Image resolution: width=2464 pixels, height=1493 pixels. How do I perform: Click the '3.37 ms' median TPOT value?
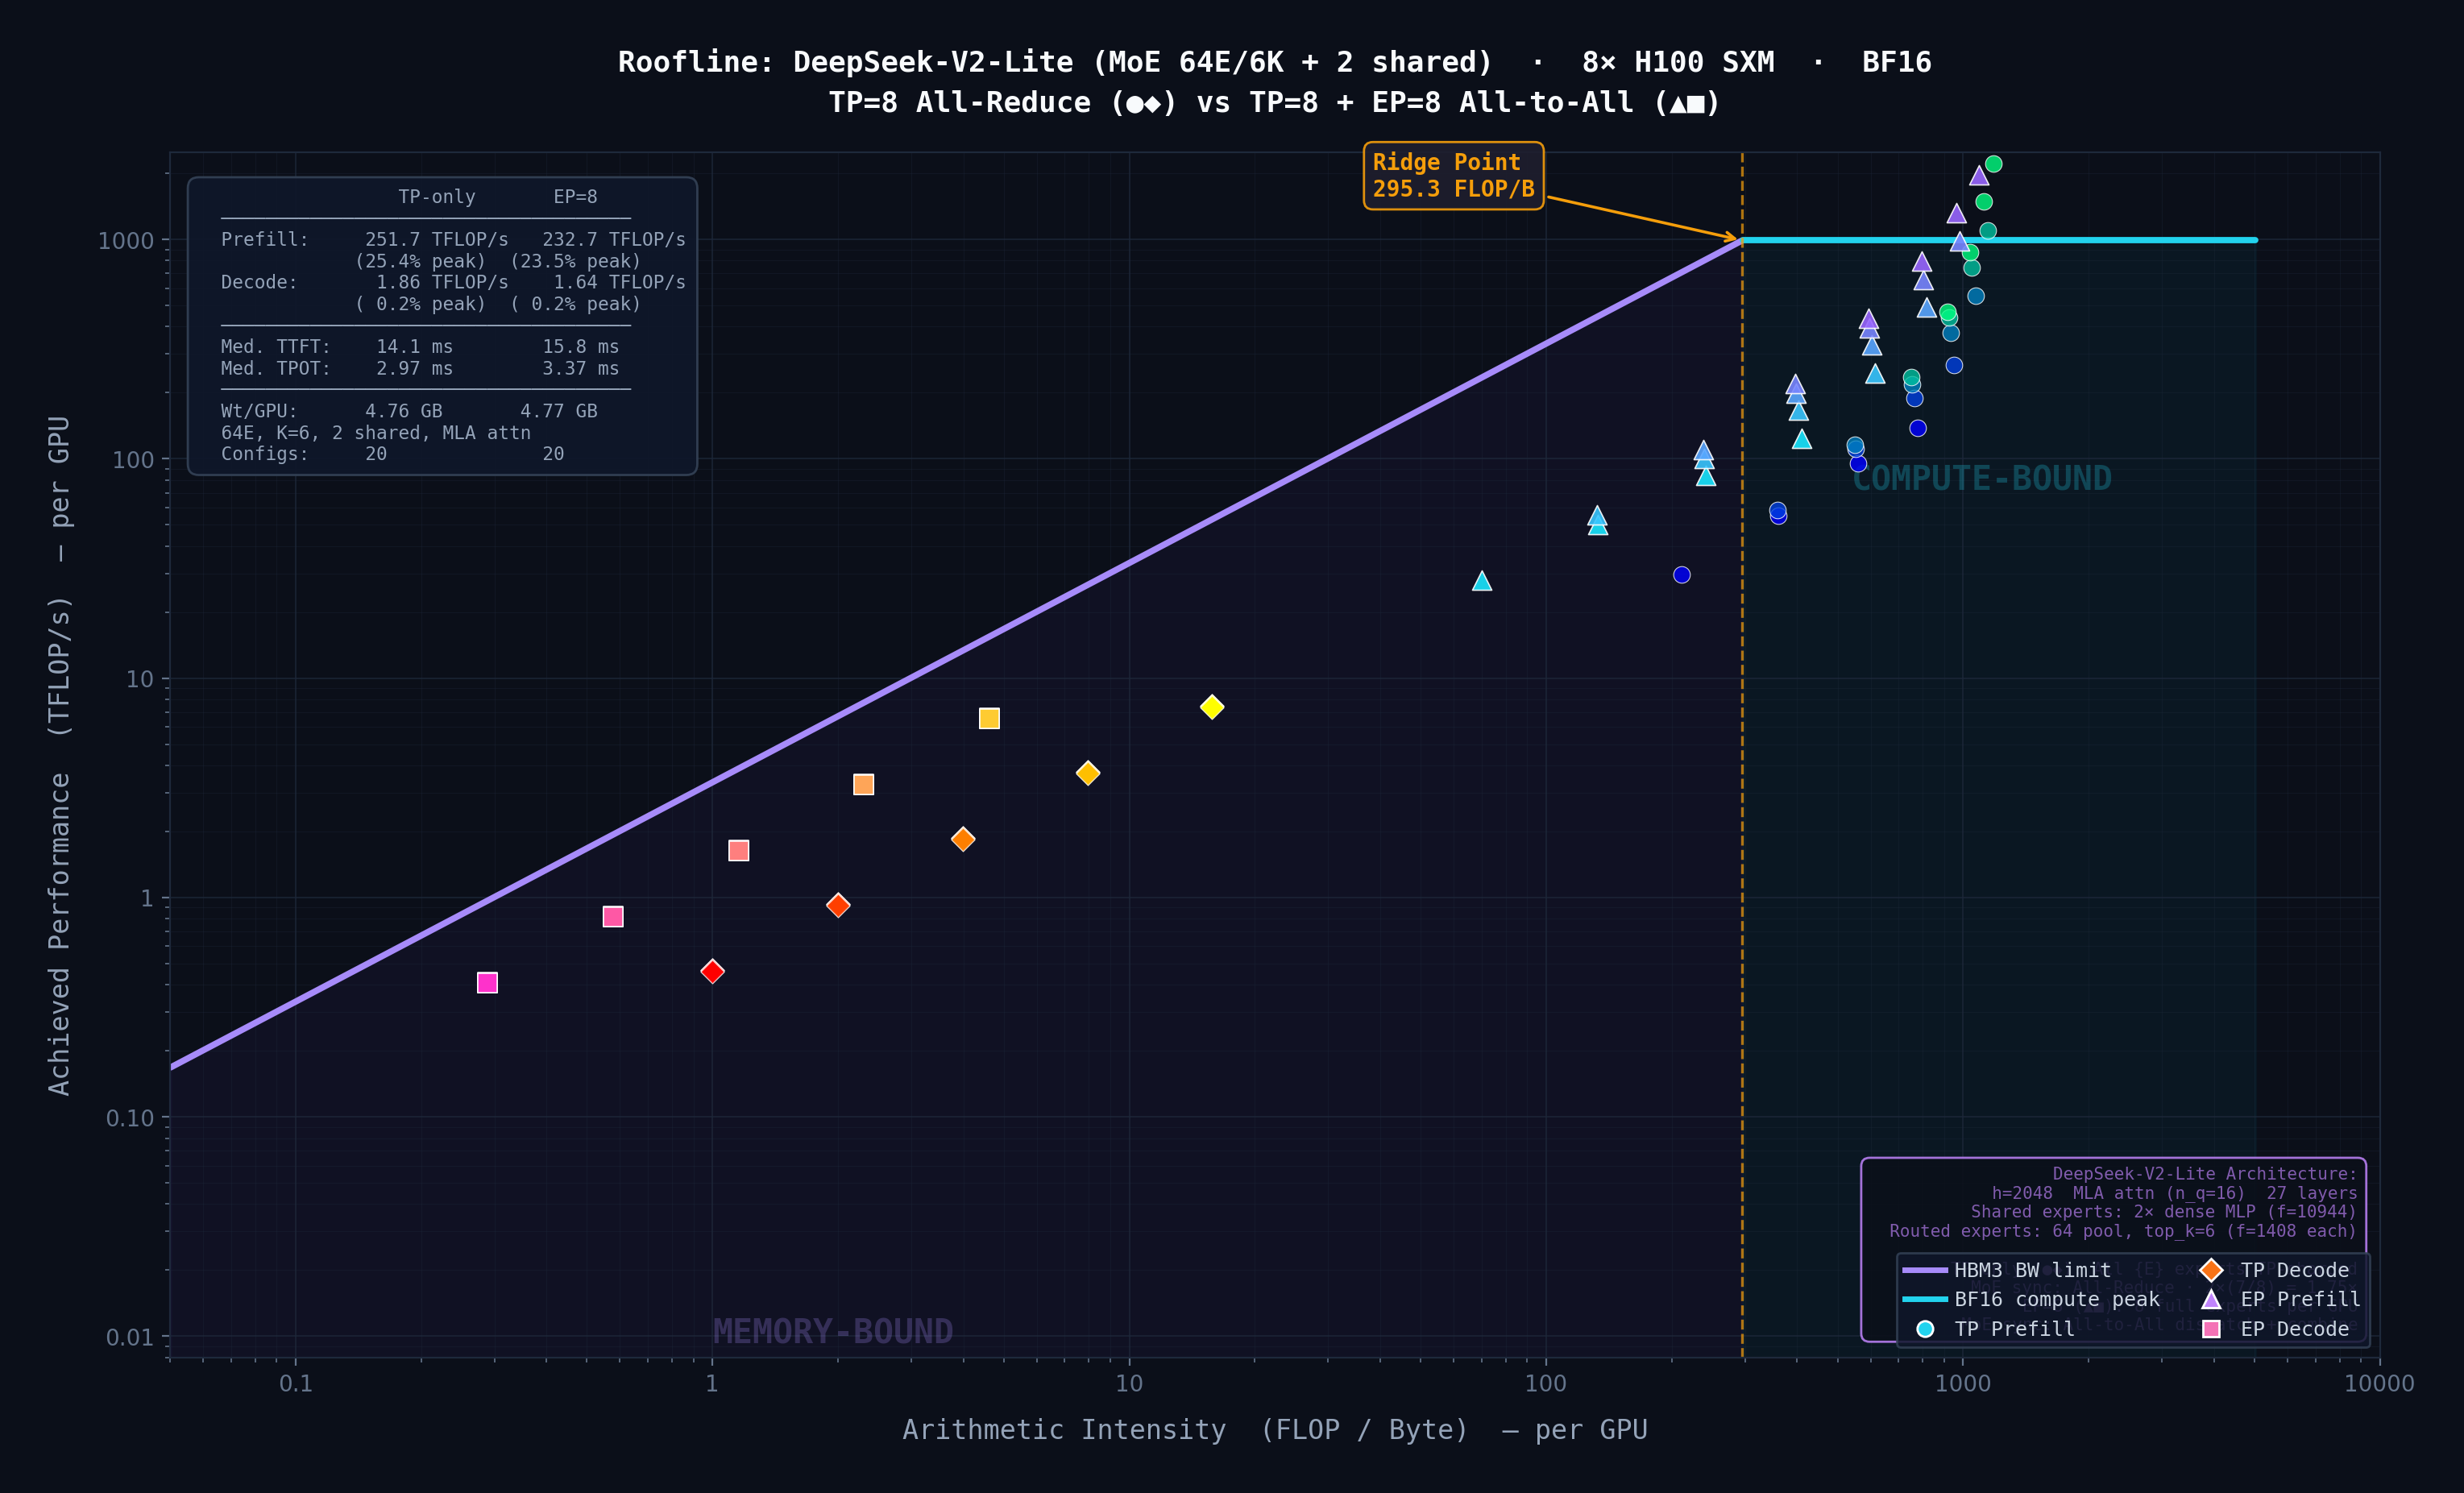pyautogui.click(x=581, y=368)
